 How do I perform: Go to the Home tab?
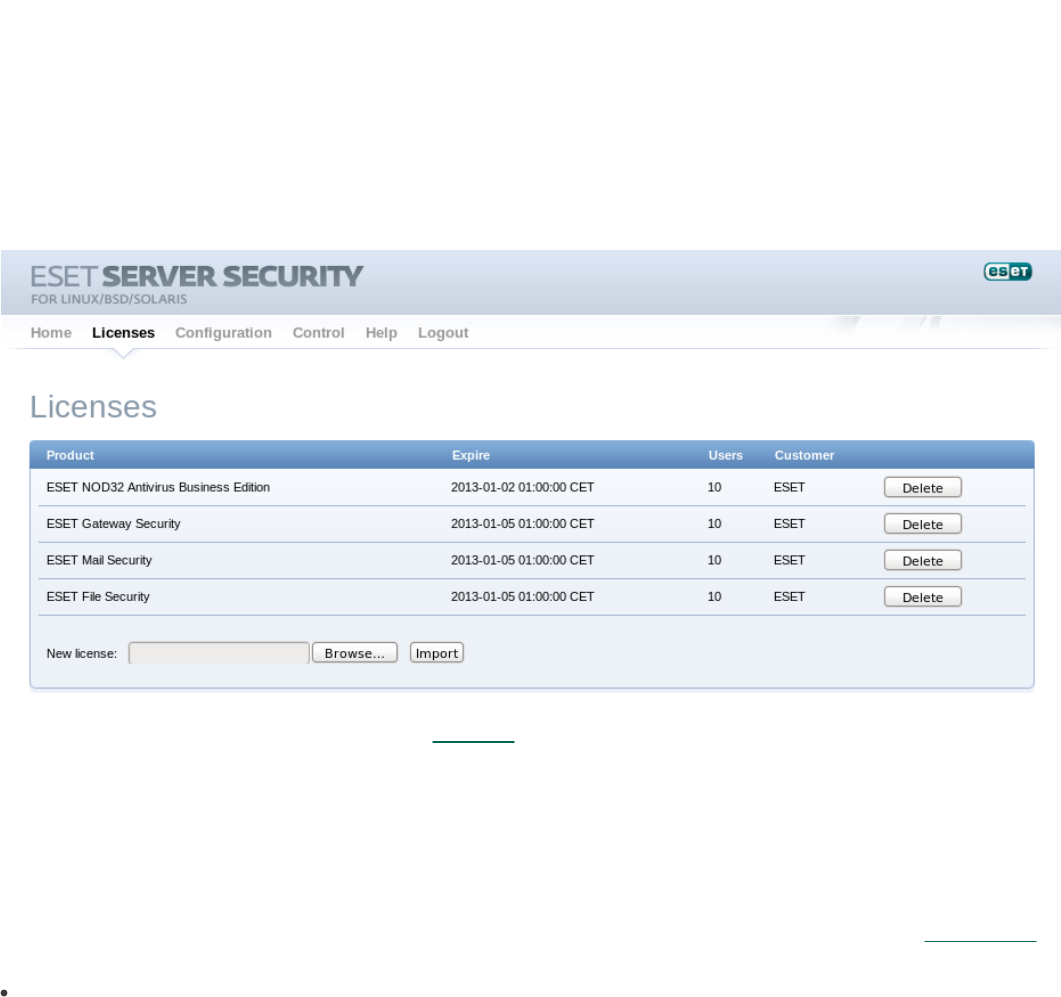(x=51, y=332)
